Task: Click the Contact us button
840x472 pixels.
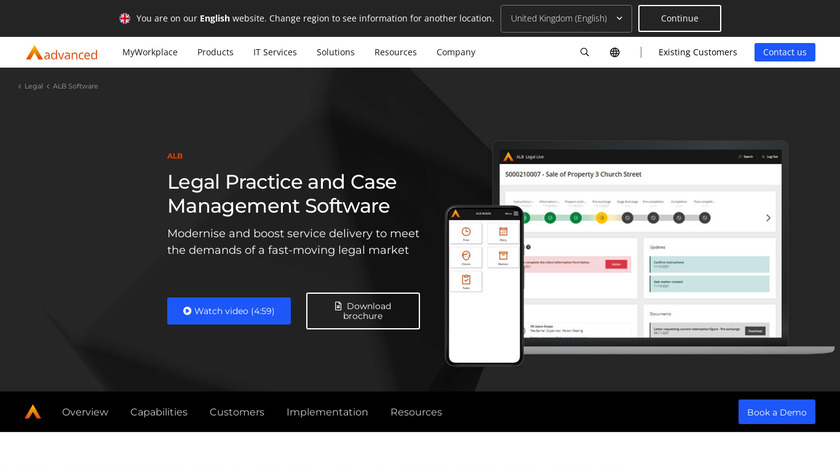Action: [x=784, y=52]
